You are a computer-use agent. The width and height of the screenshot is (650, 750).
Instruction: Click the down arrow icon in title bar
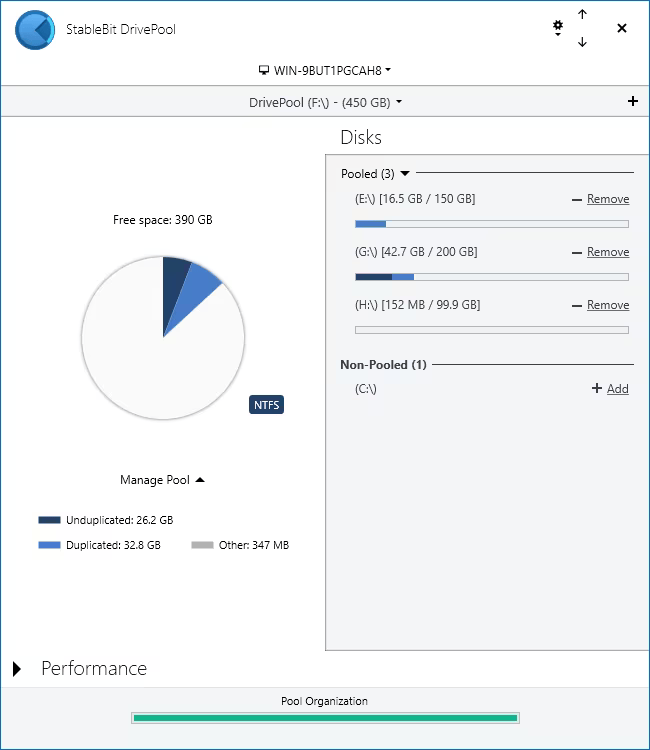click(x=582, y=42)
